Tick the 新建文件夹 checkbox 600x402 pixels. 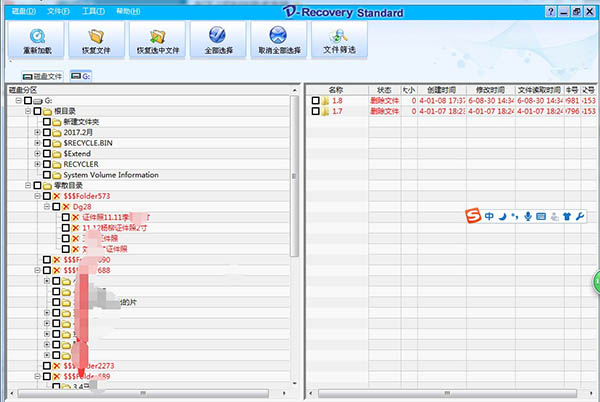click(47, 122)
